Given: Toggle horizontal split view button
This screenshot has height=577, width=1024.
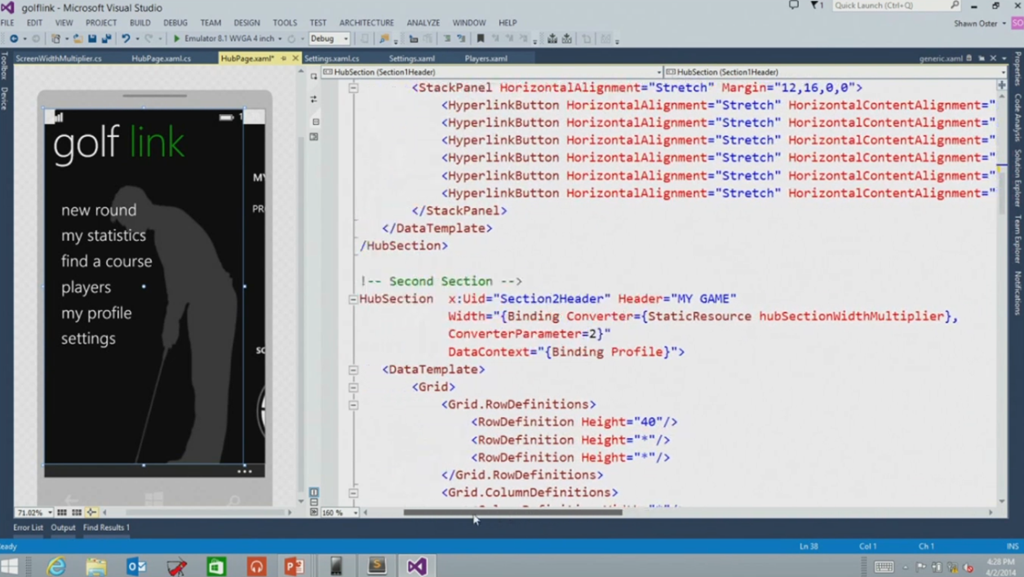Looking at the screenshot, I should click(314, 502).
